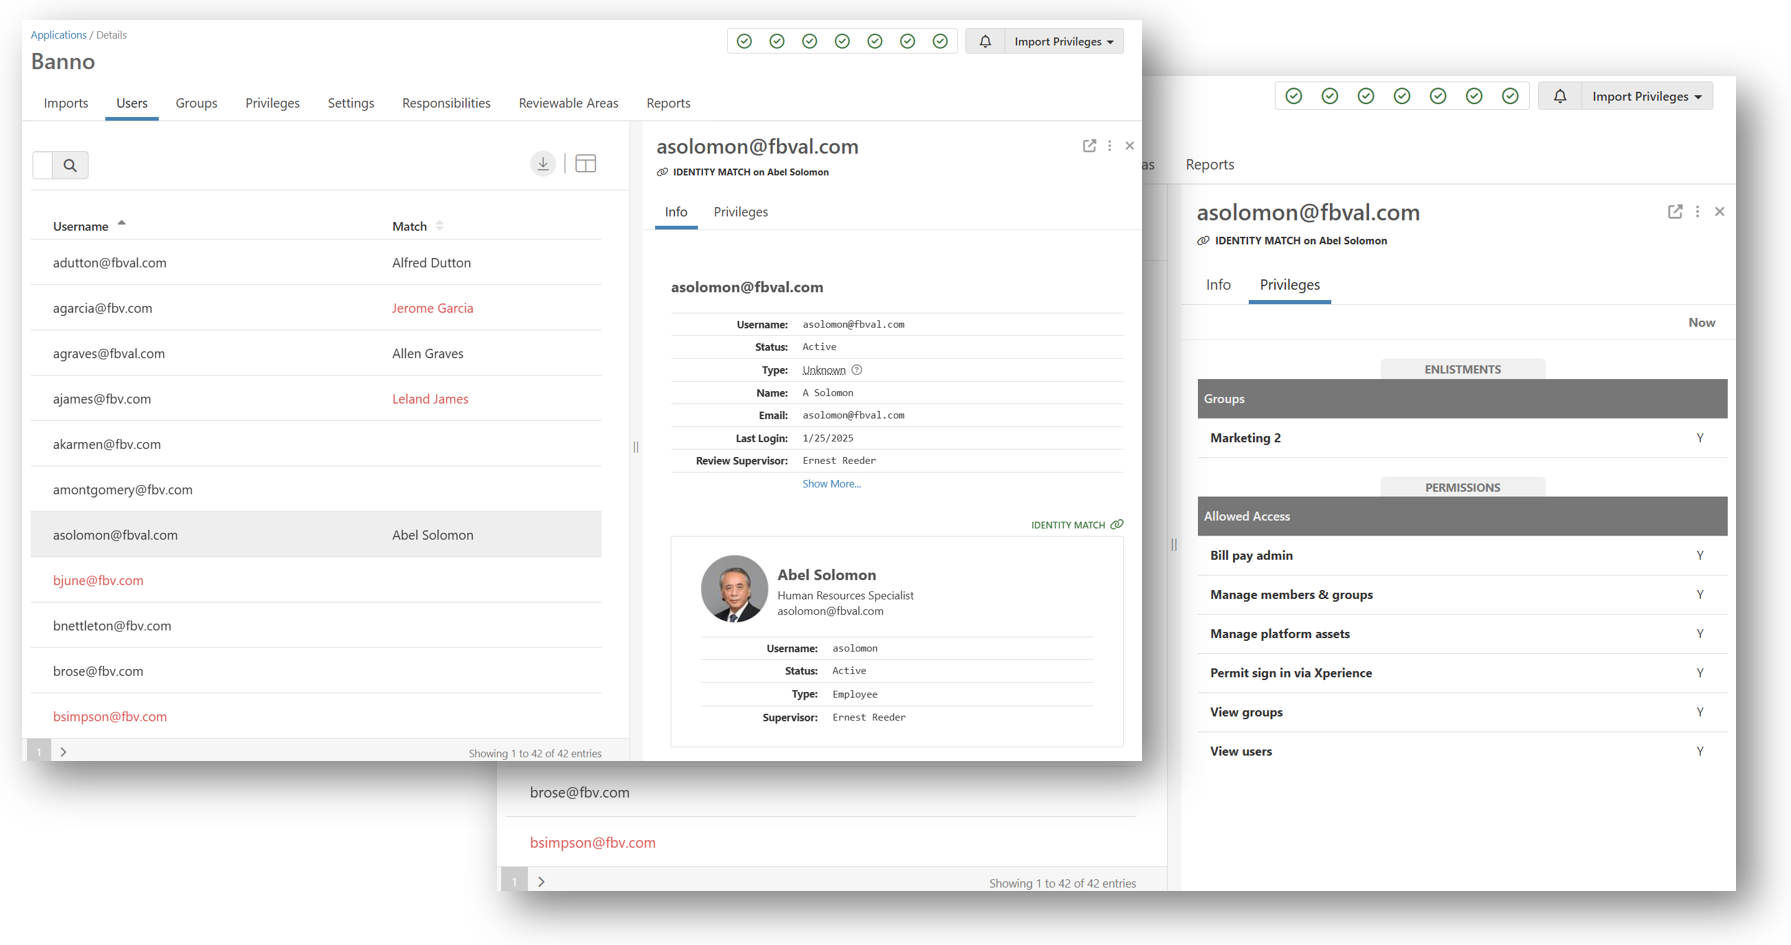1791x945 pixels.
Task: Open the three-dot menu in Info panel
Action: [x=1110, y=146]
